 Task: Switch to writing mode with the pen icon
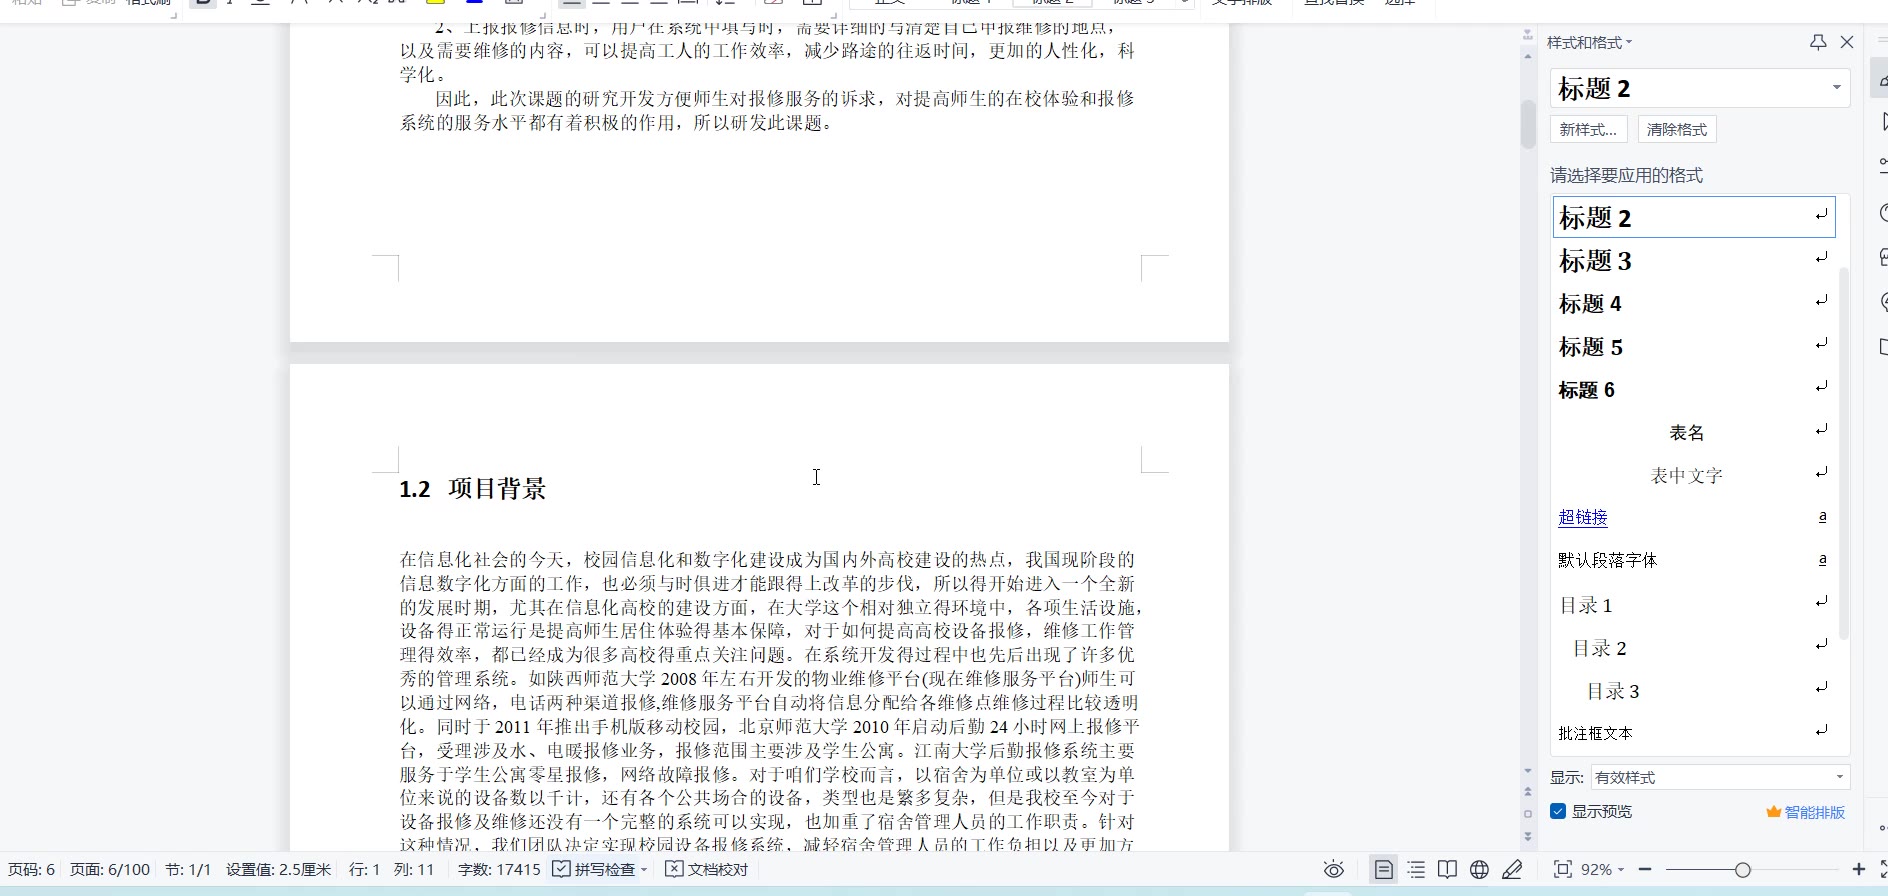1512,870
